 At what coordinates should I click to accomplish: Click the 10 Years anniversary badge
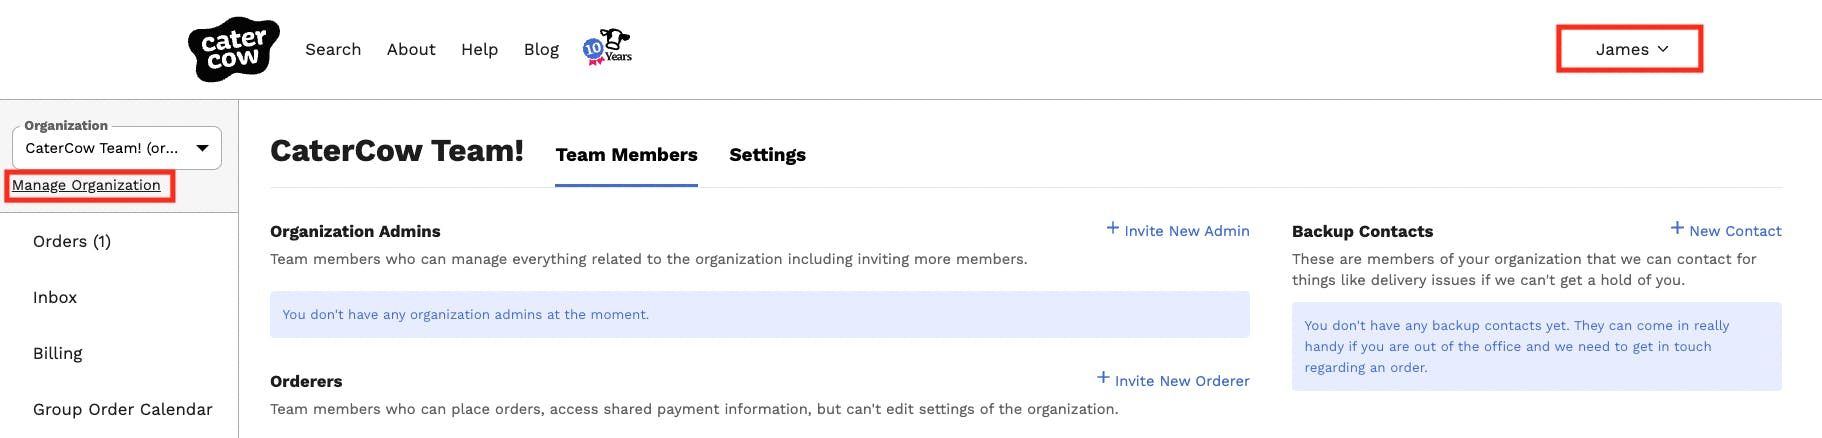click(x=608, y=47)
